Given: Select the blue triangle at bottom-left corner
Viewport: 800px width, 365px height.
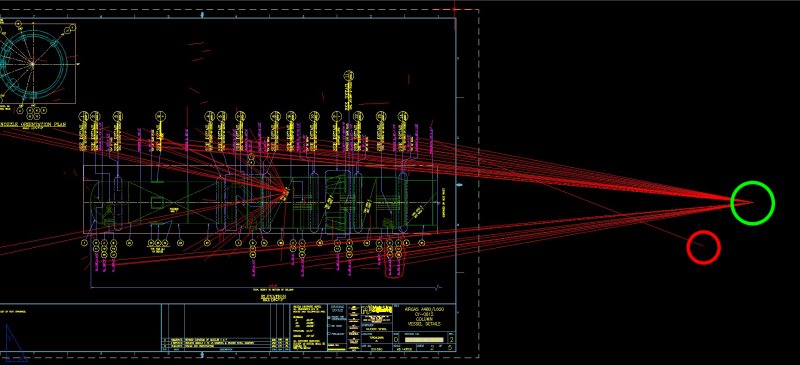Looking at the screenshot, I should (14, 343).
